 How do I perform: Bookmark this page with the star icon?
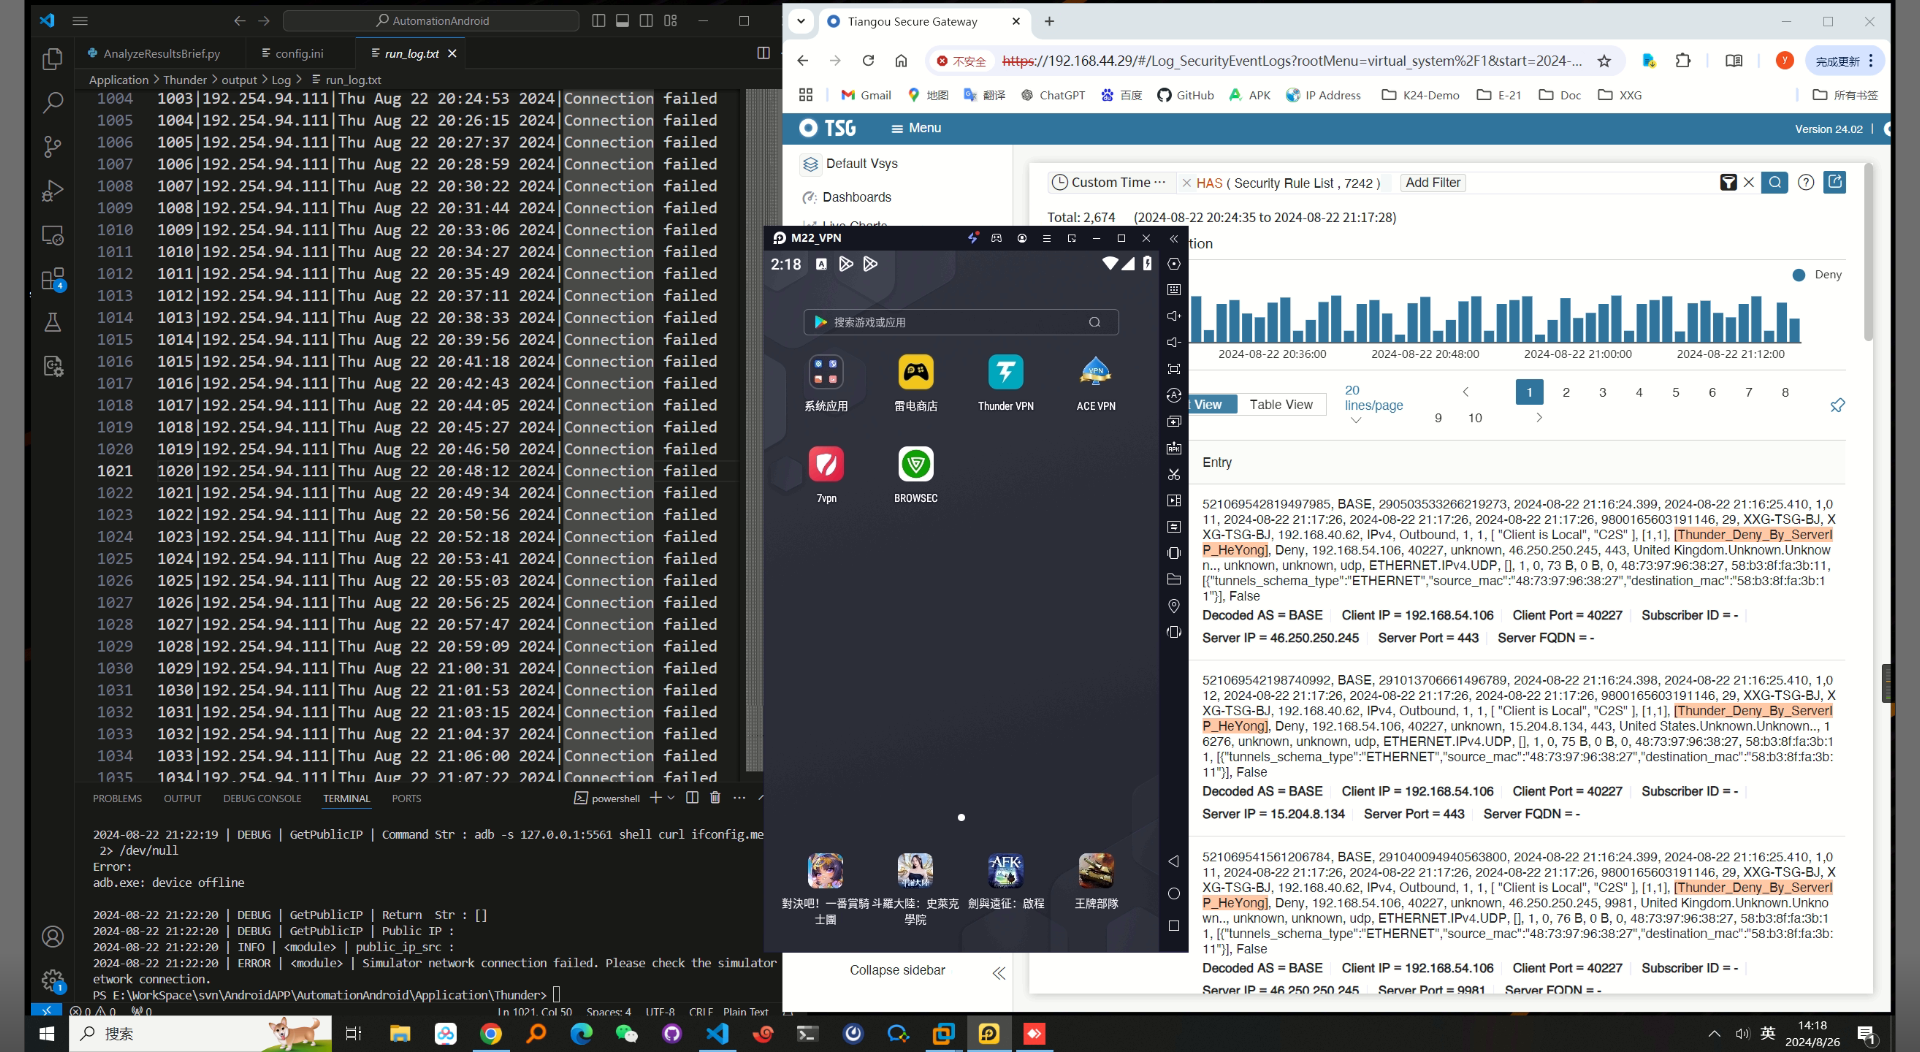coord(1604,61)
